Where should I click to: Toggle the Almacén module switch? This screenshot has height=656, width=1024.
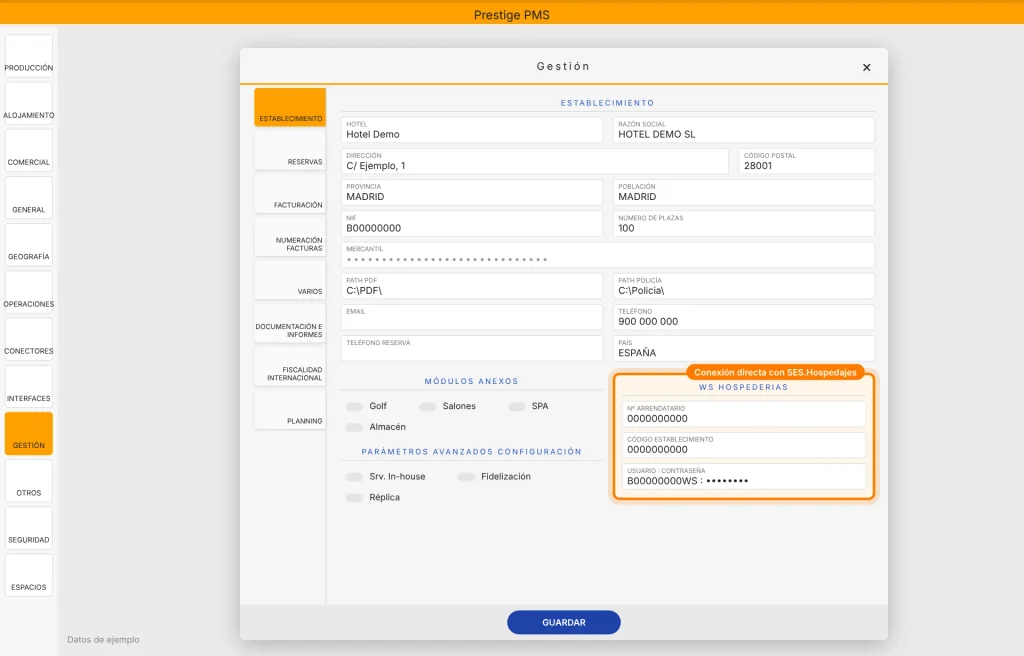[355, 427]
